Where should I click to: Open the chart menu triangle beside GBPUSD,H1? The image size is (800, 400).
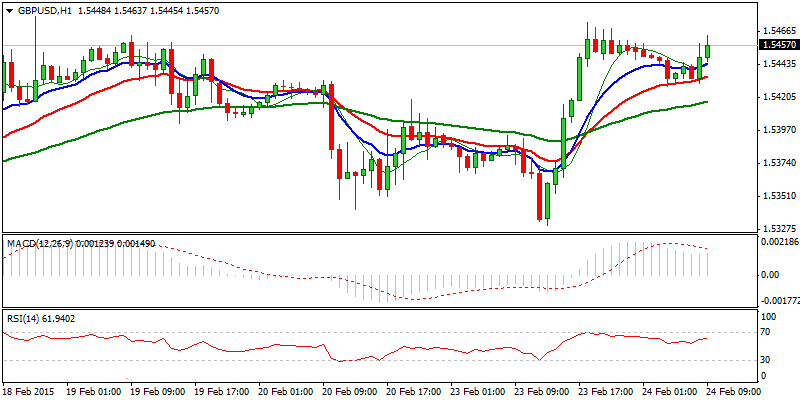coord(9,11)
